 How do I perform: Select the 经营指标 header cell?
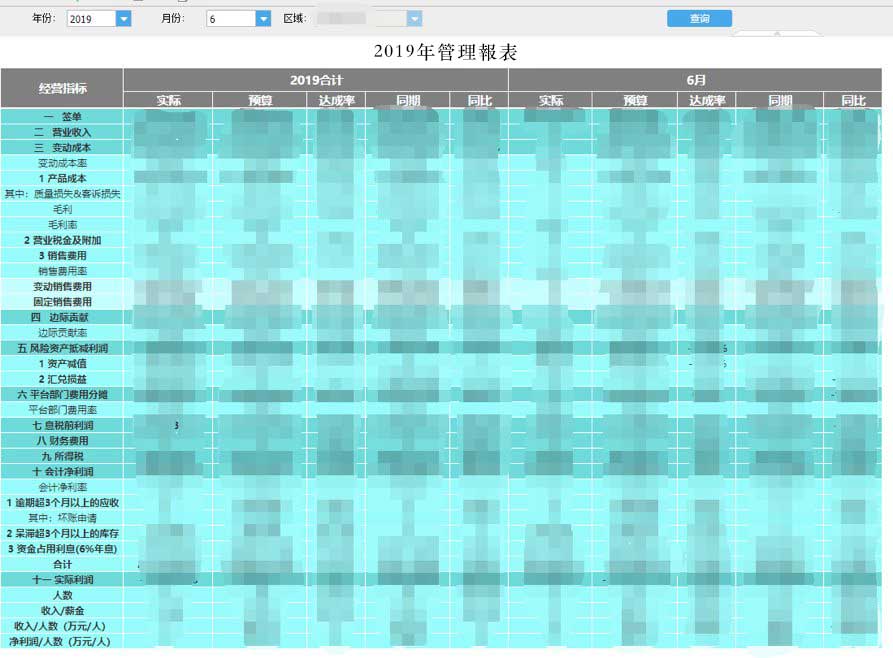pyautogui.click(x=62, y=88)
